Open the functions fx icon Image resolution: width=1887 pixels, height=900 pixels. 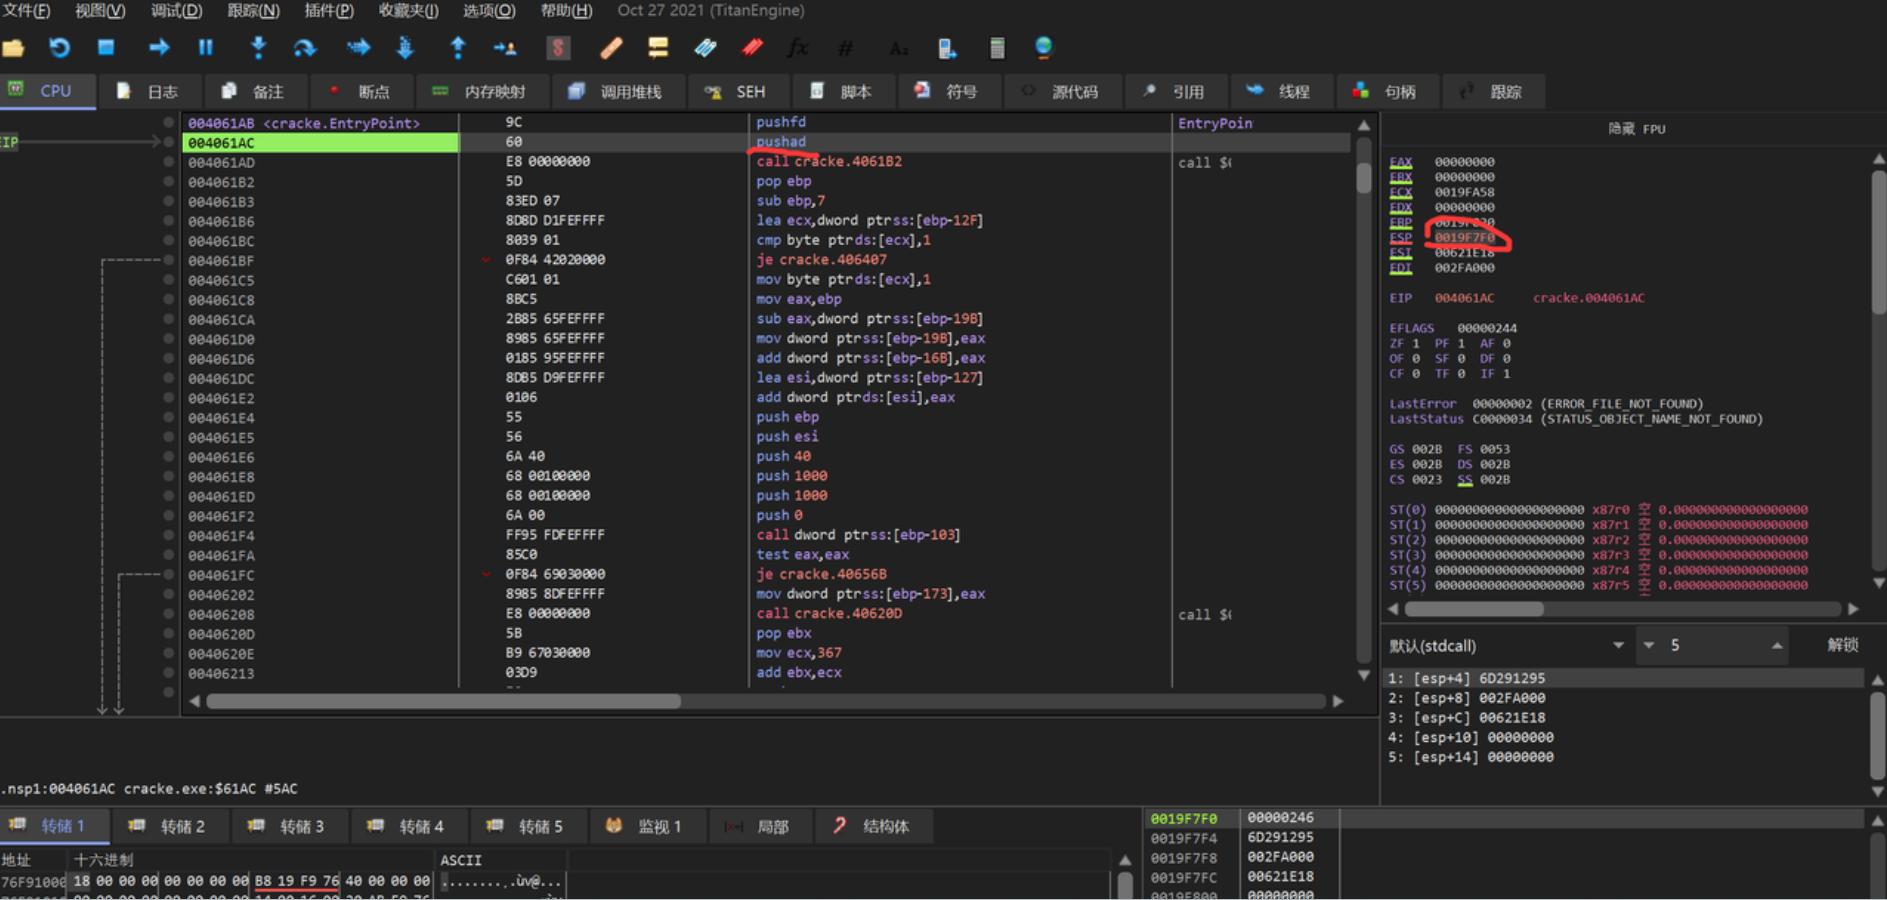point(798,47)
